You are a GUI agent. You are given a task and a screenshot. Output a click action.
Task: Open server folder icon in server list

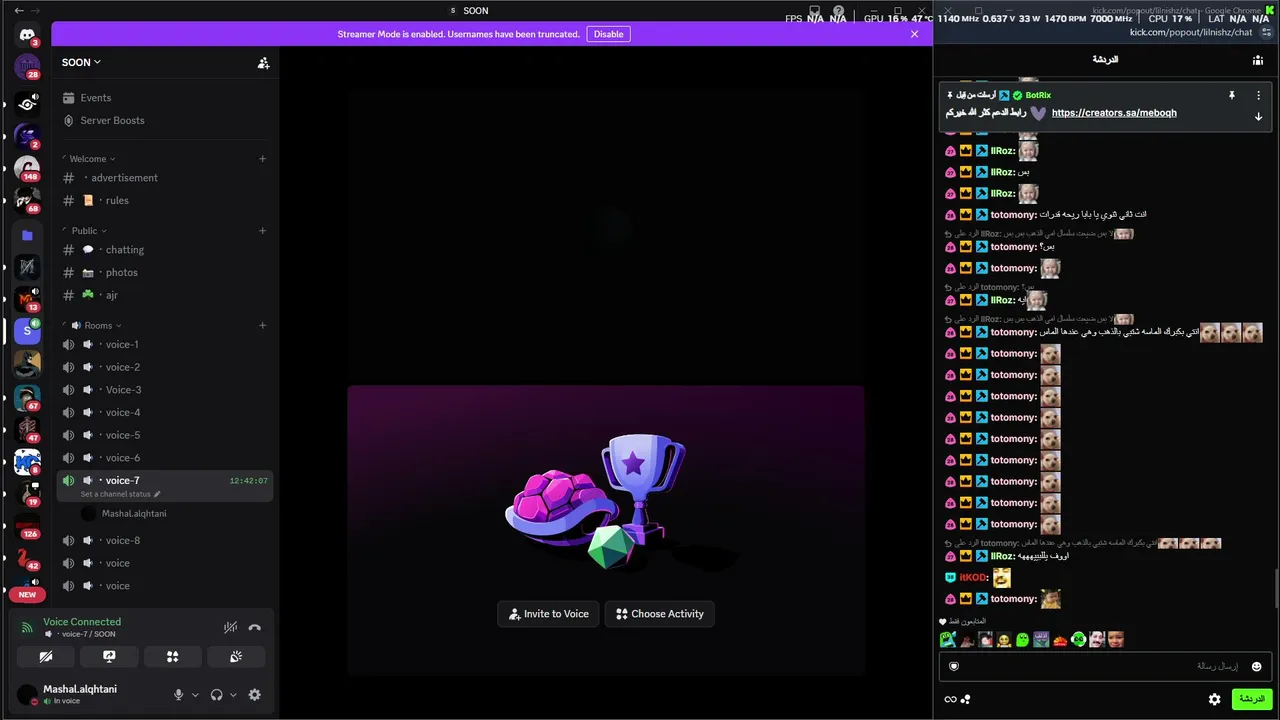tap(27, 235)
